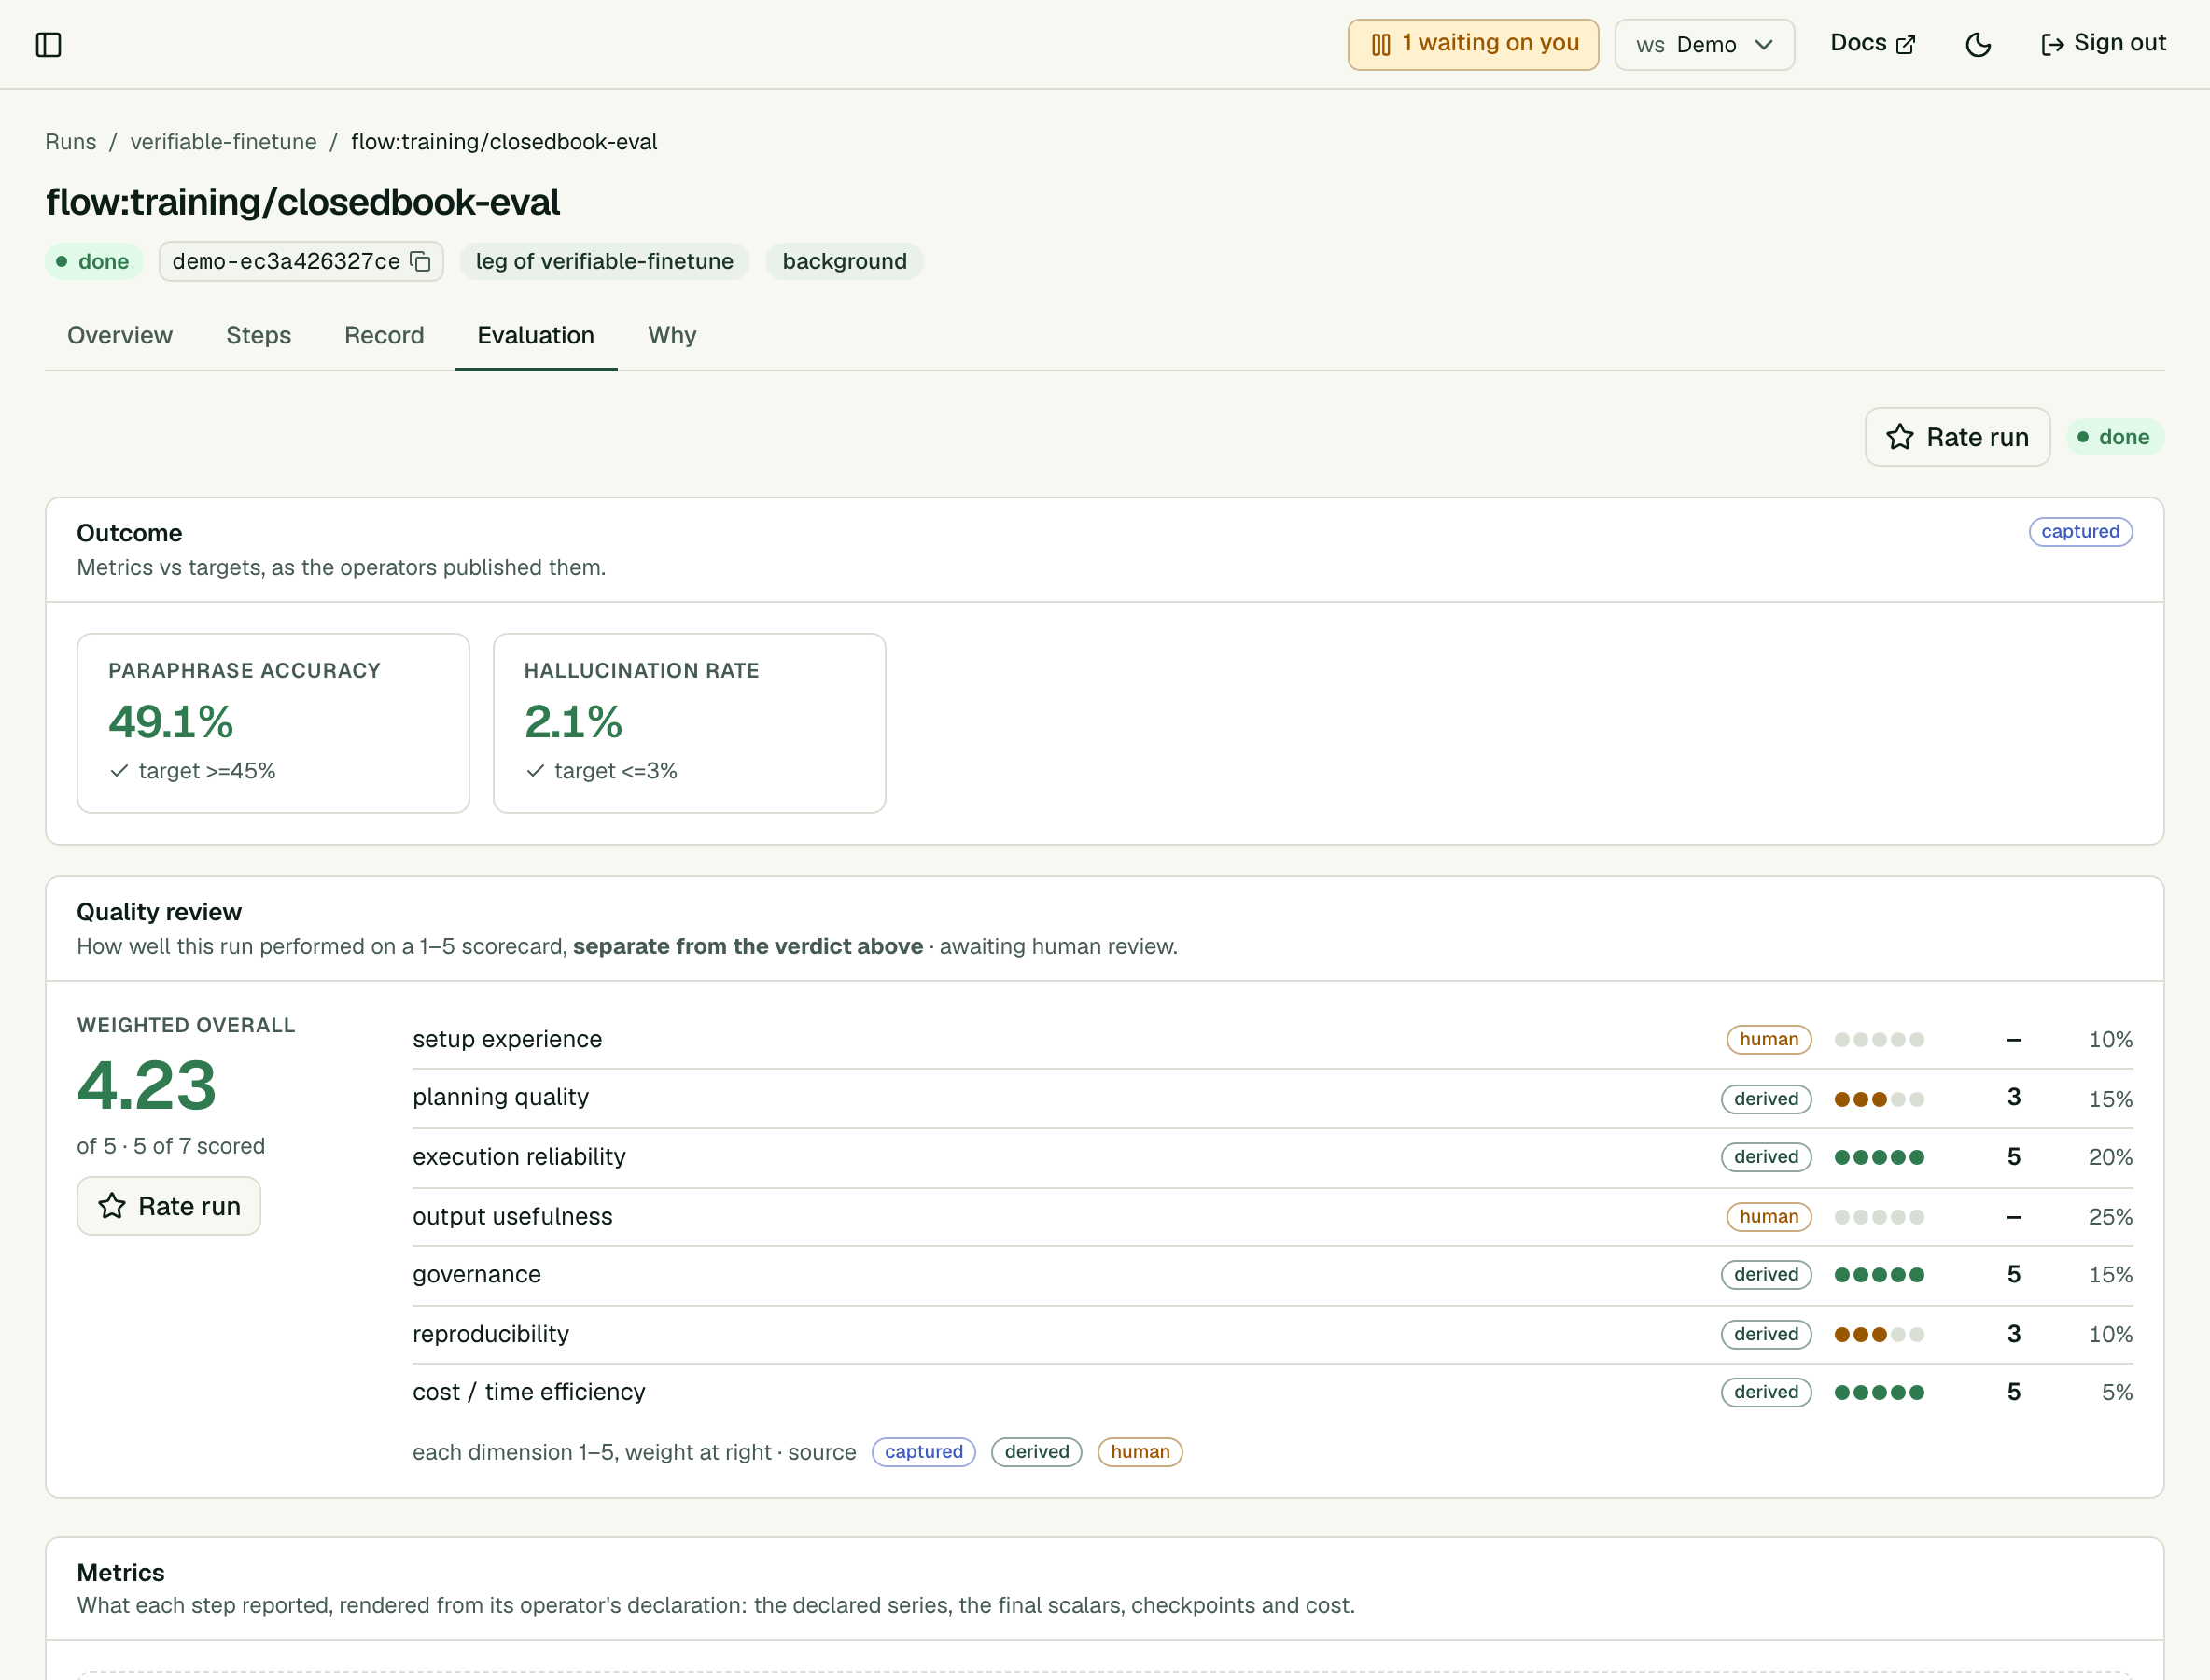Copy run ID demo-ec3a426327ce
The width and height of the screenshot is (2210, 1680).
tap(421, 261)
